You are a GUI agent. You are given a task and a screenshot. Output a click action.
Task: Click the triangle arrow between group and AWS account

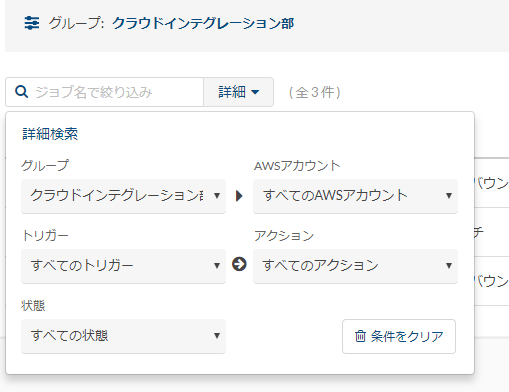pos(239,196)
